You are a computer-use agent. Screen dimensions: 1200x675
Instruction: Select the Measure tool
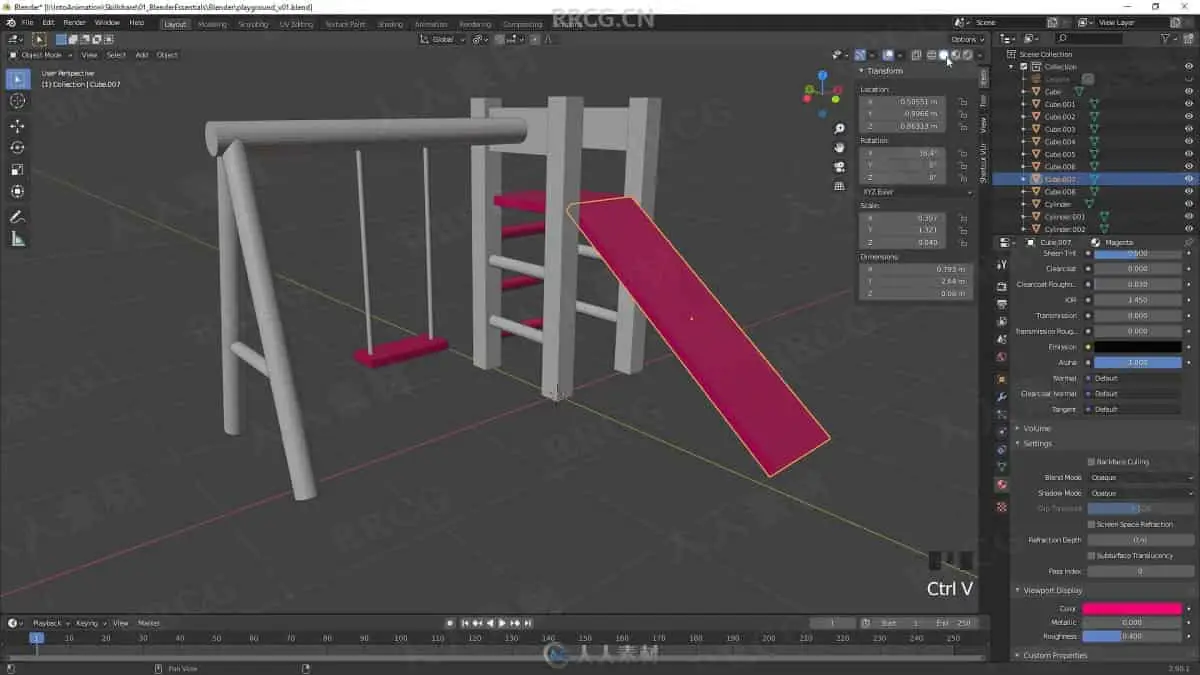17,239
